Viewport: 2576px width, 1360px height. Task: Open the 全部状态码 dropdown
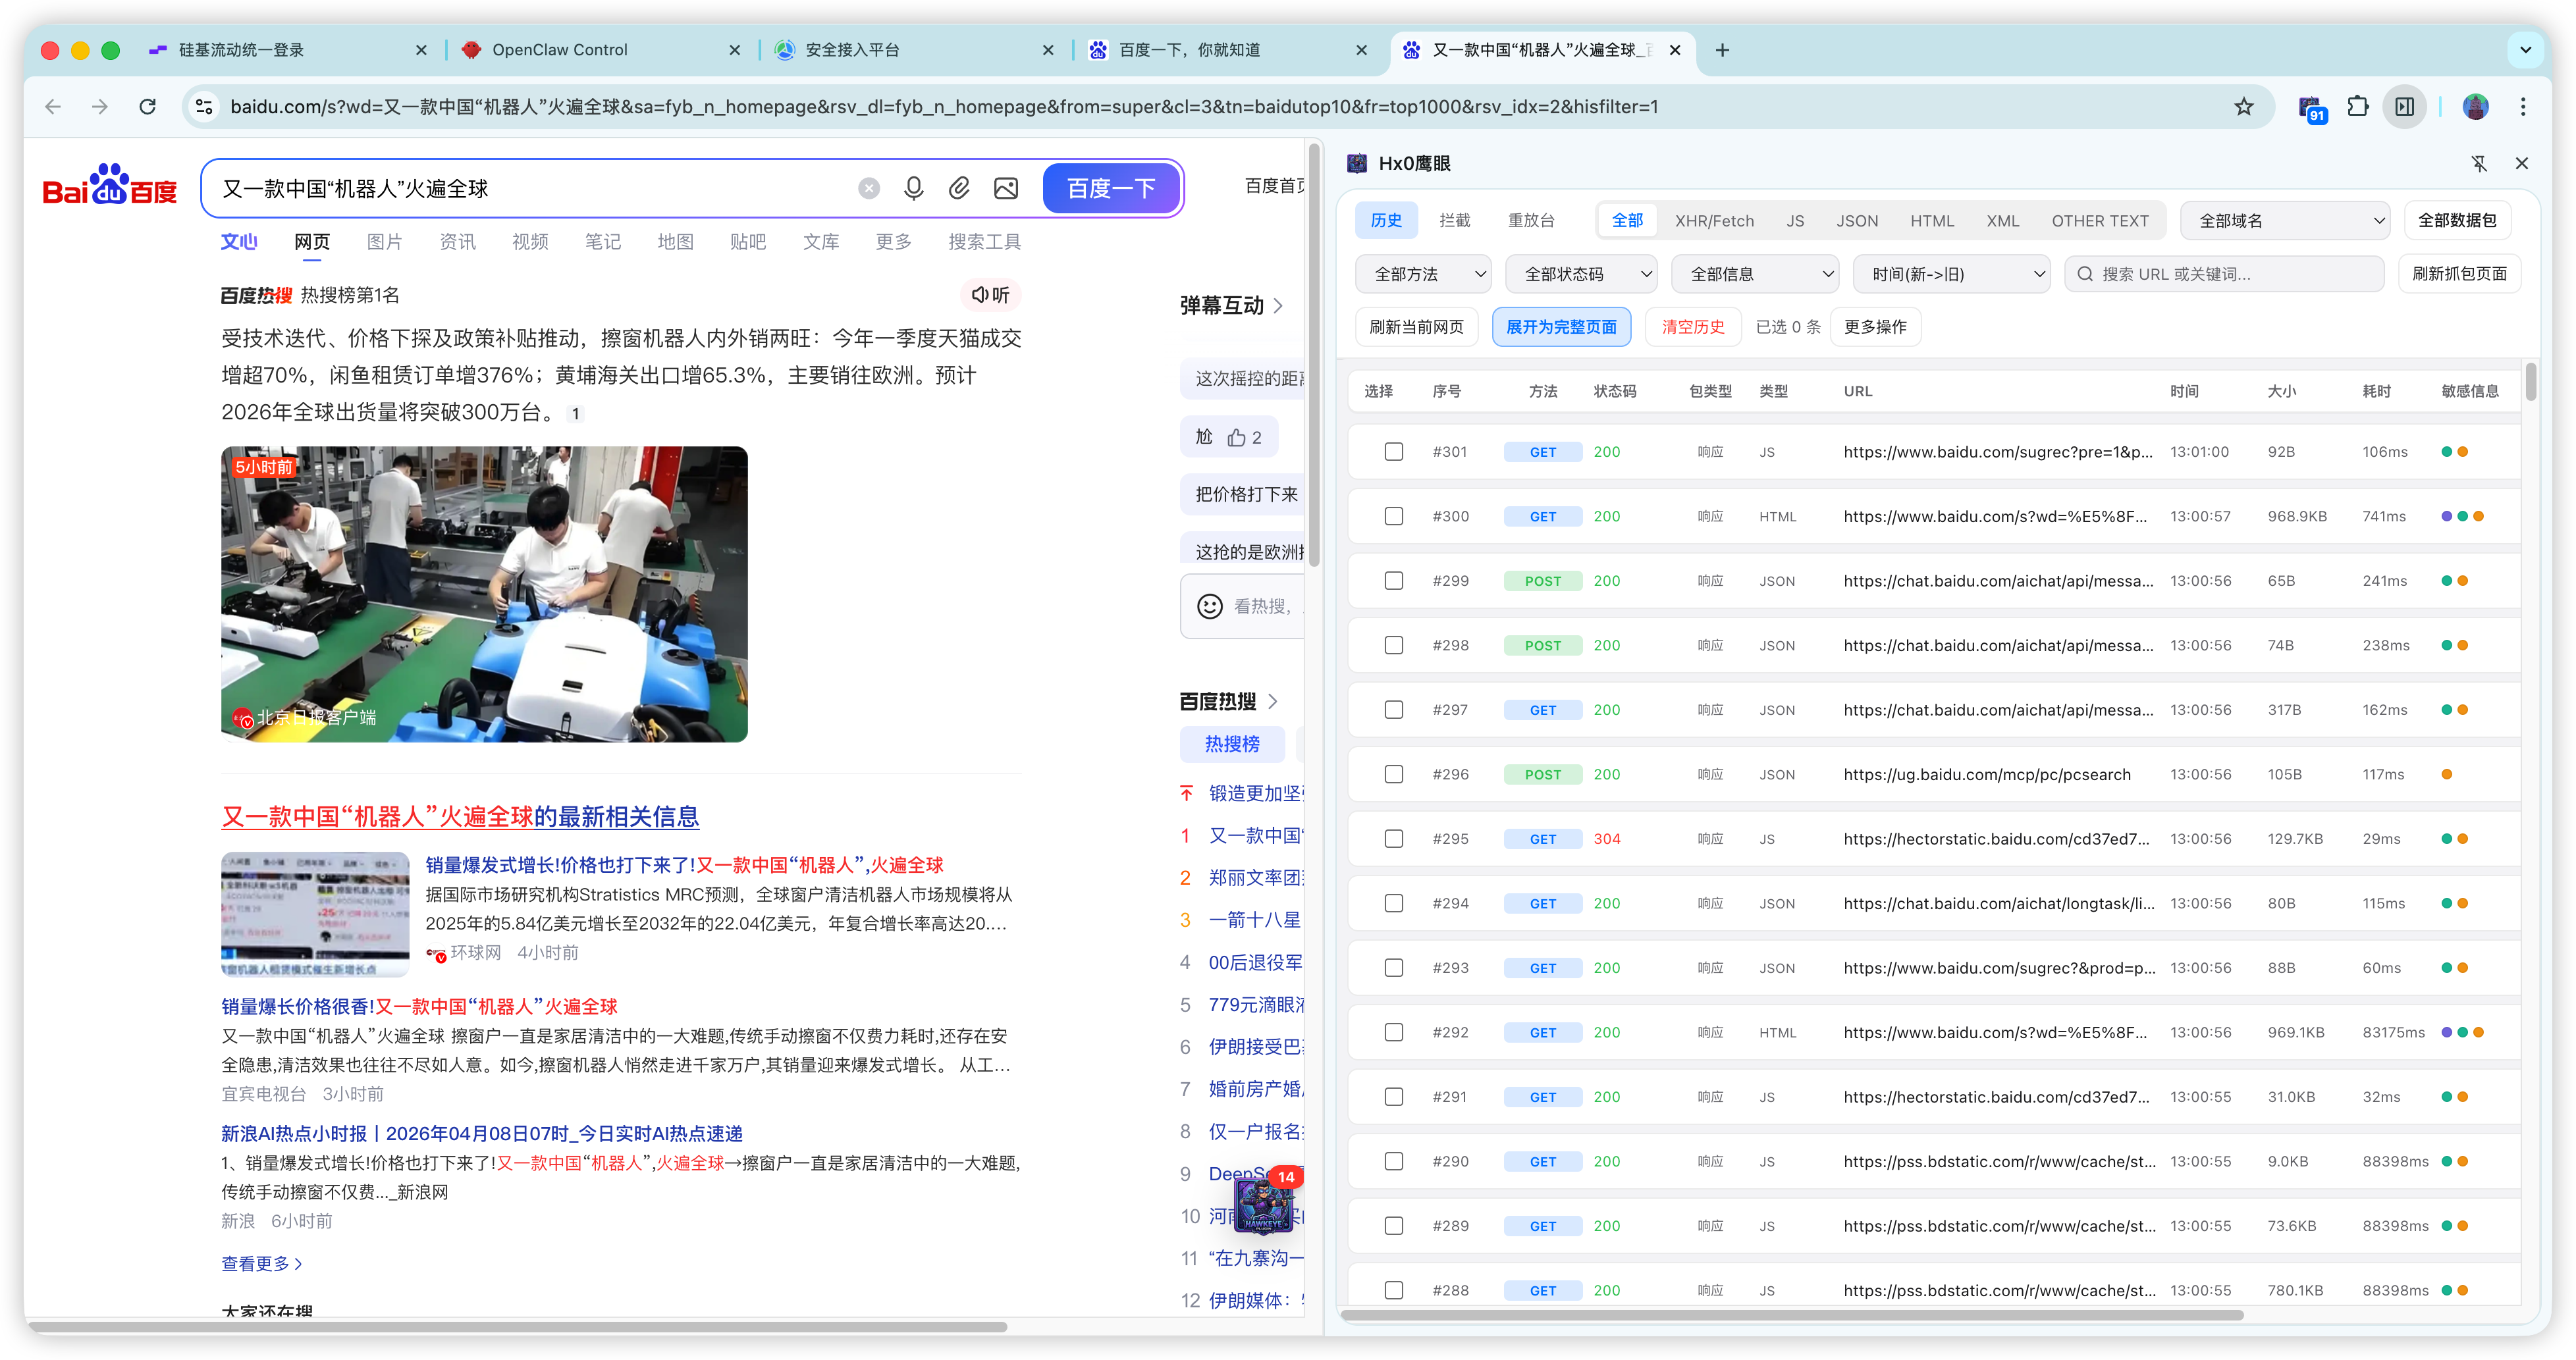point(1581,274)
